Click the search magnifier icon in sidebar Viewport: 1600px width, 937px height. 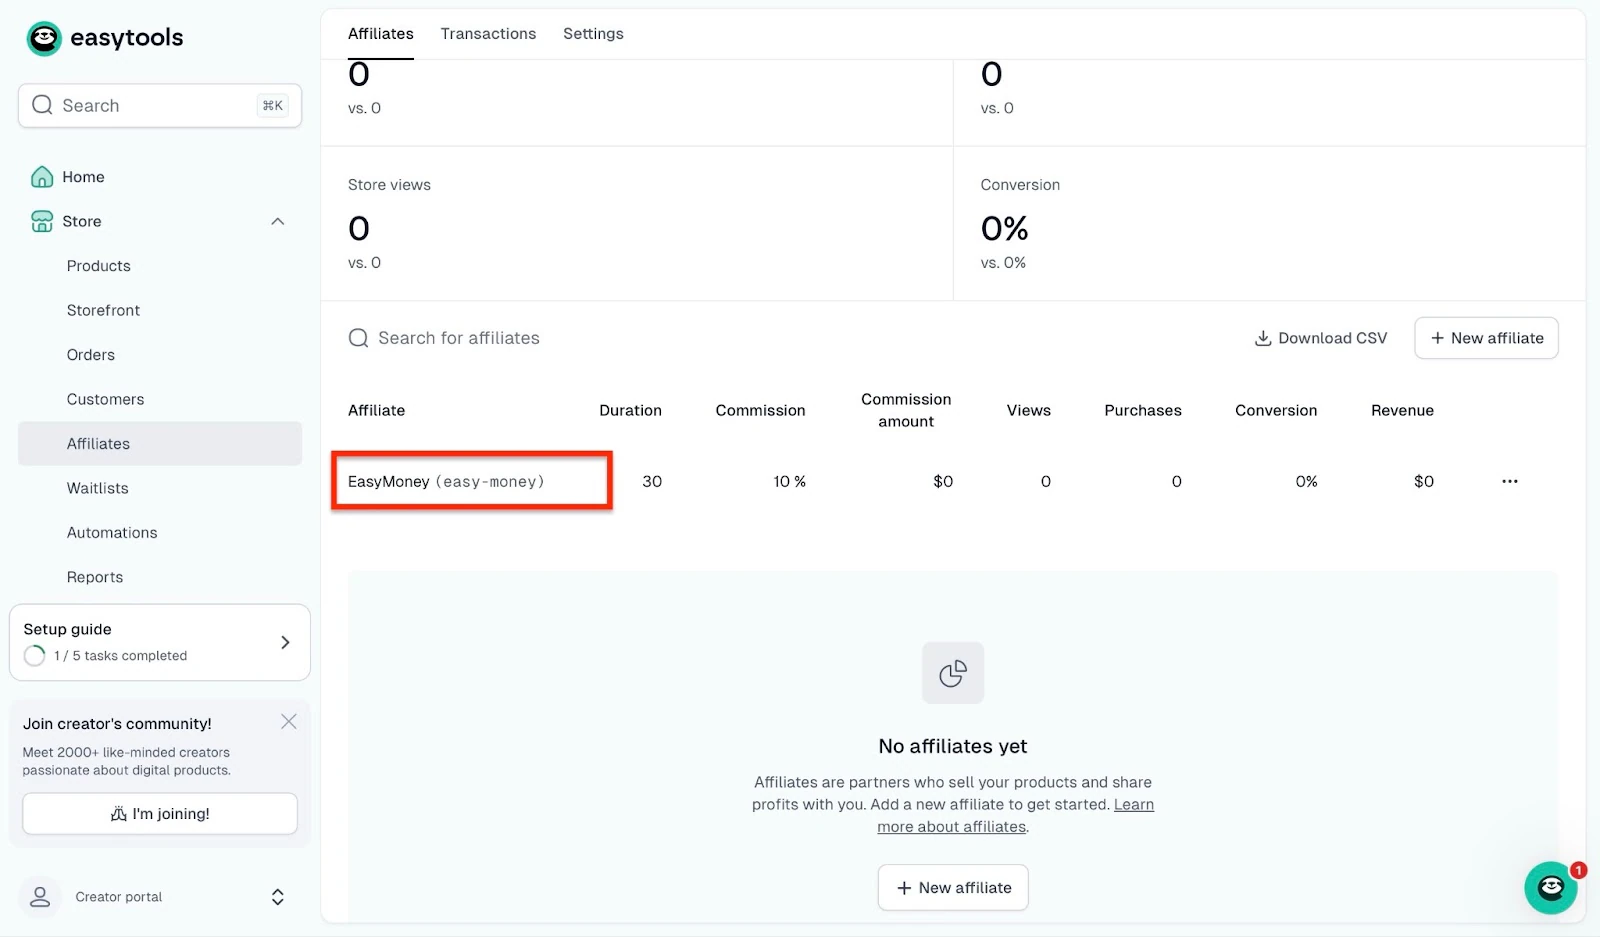pos(42,105)
